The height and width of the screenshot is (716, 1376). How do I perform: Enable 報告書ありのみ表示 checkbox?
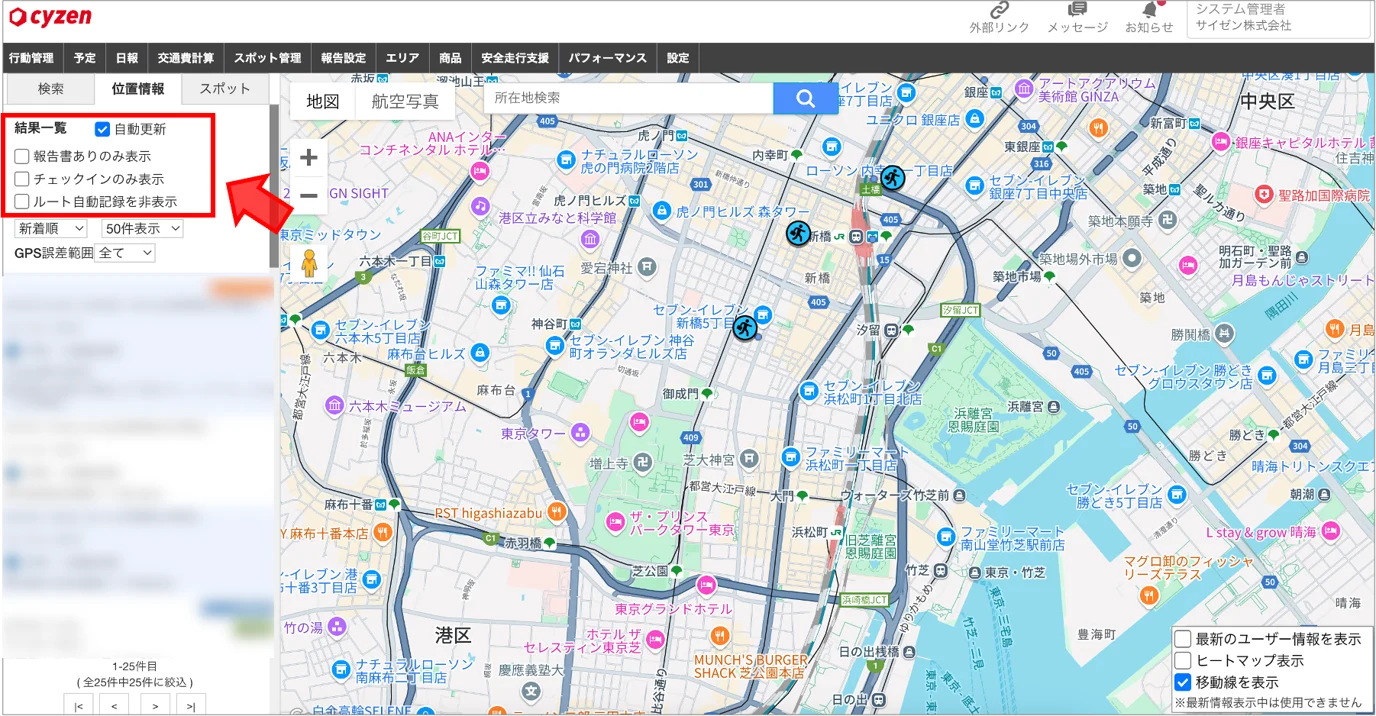(x=22, y=156)
